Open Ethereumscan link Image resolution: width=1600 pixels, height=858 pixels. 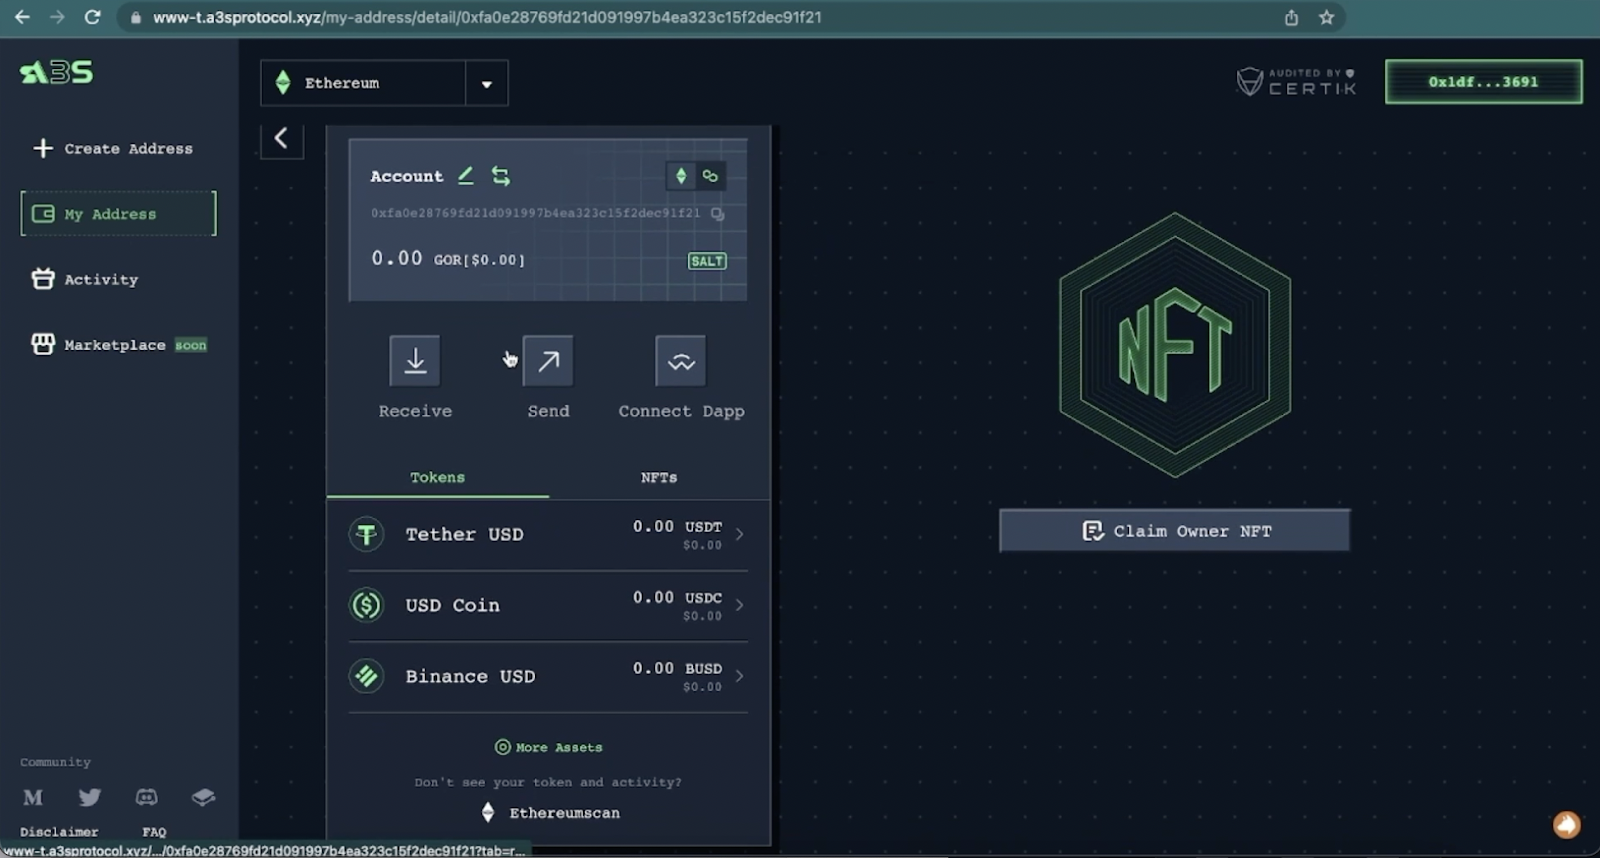click(551, 812)
